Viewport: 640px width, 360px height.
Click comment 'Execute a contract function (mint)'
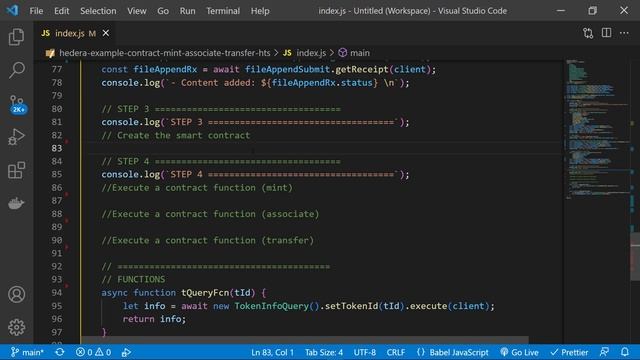197,188
